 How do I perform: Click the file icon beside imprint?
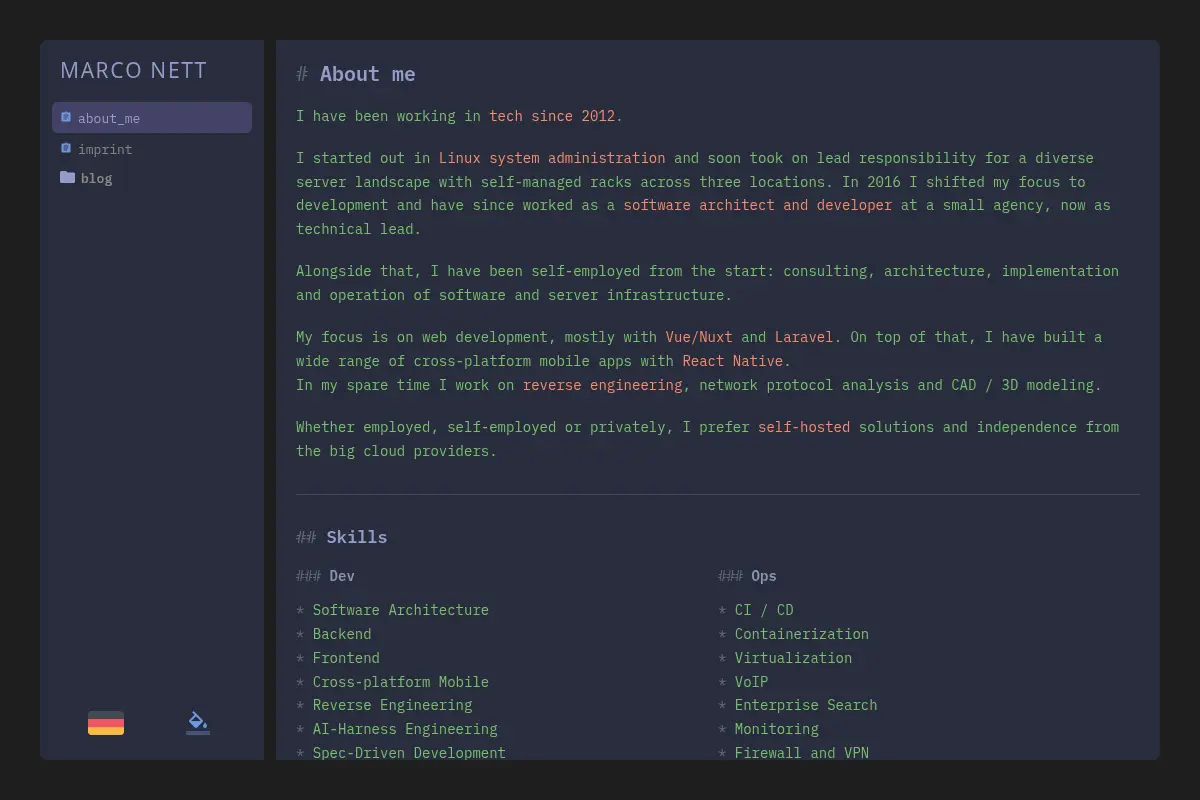(x=66, y=148)
